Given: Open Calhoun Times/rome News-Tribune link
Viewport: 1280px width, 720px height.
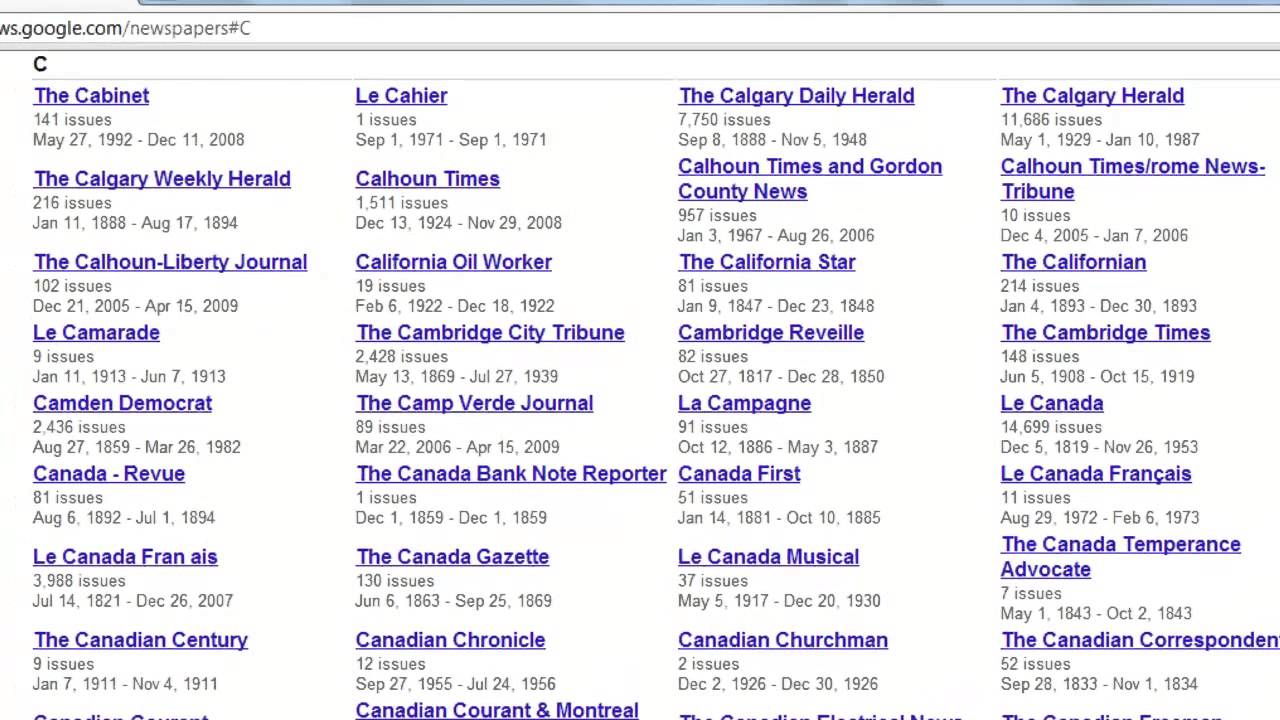Looking at the screenshot, I should click(x=1133, y=179).
